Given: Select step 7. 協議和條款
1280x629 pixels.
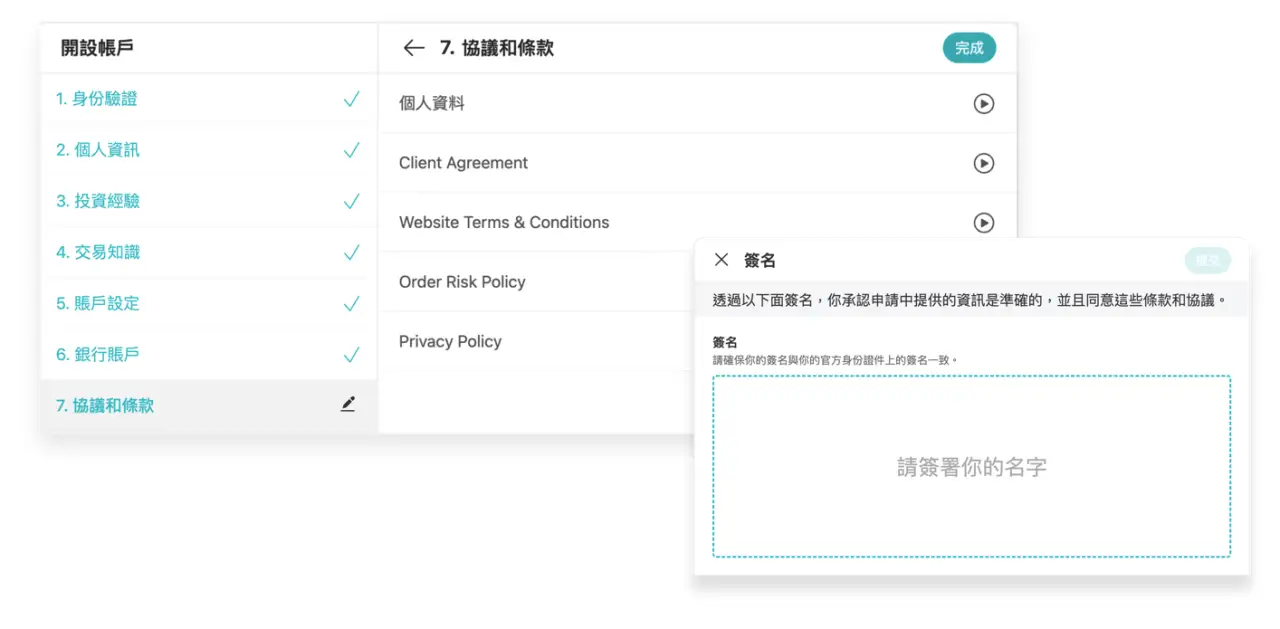Looking at the screenshot, I should tap(209, 405).
